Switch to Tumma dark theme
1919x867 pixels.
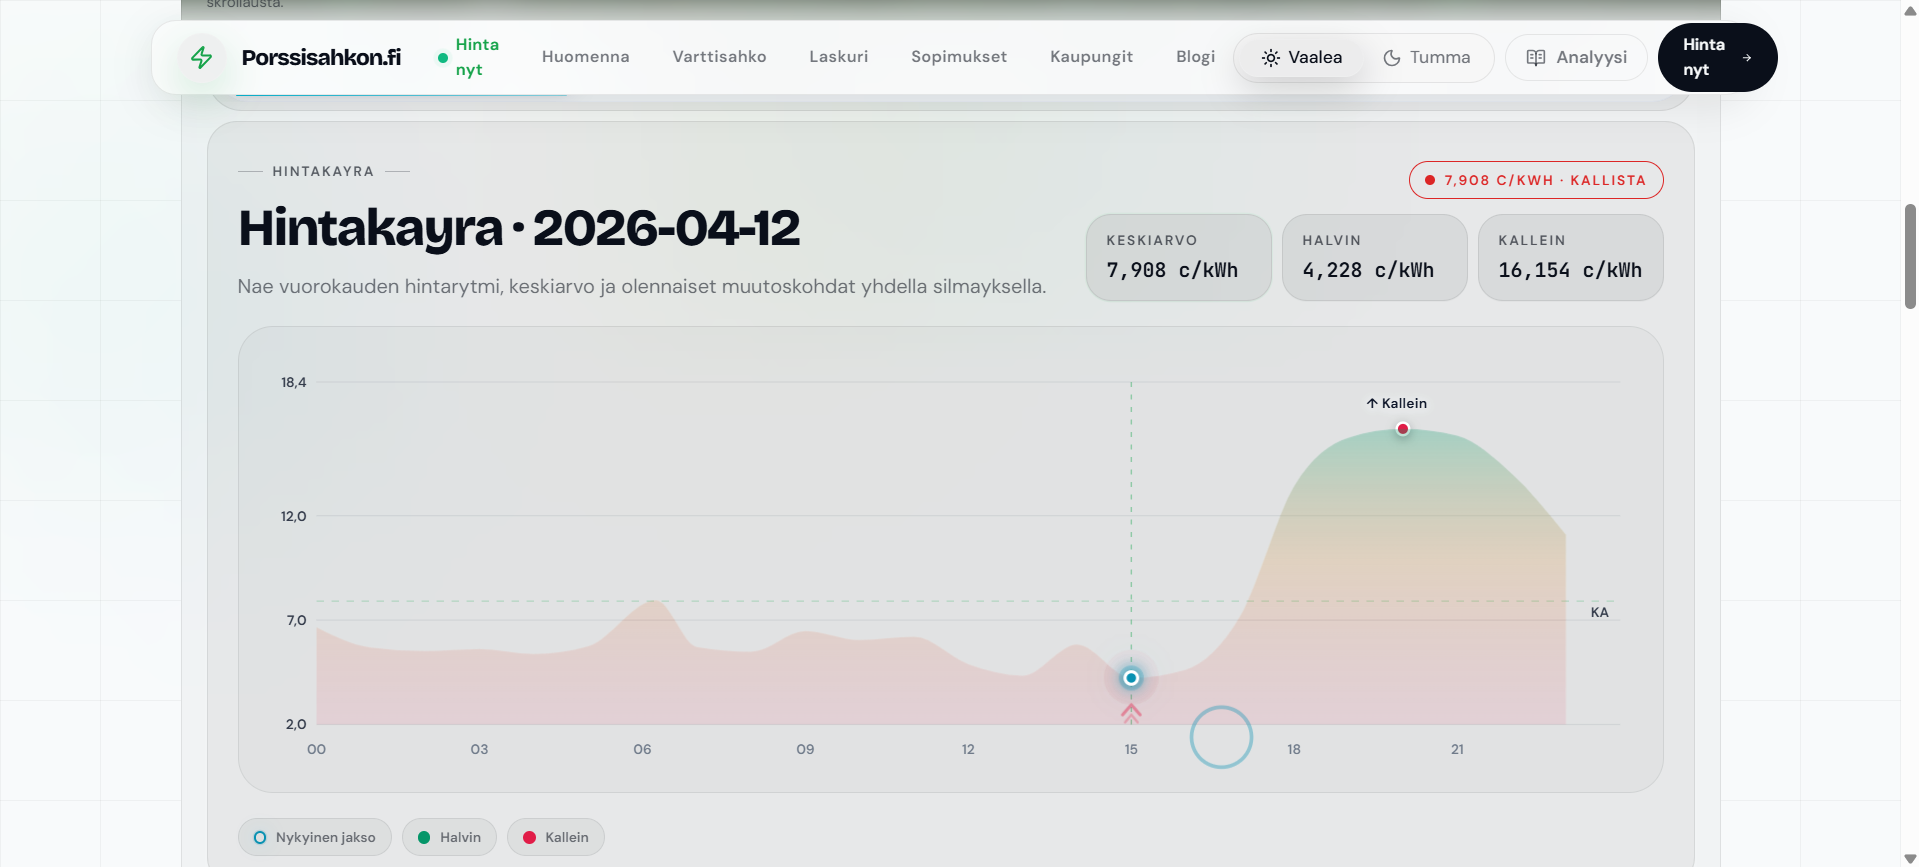tap(1427, 58)
